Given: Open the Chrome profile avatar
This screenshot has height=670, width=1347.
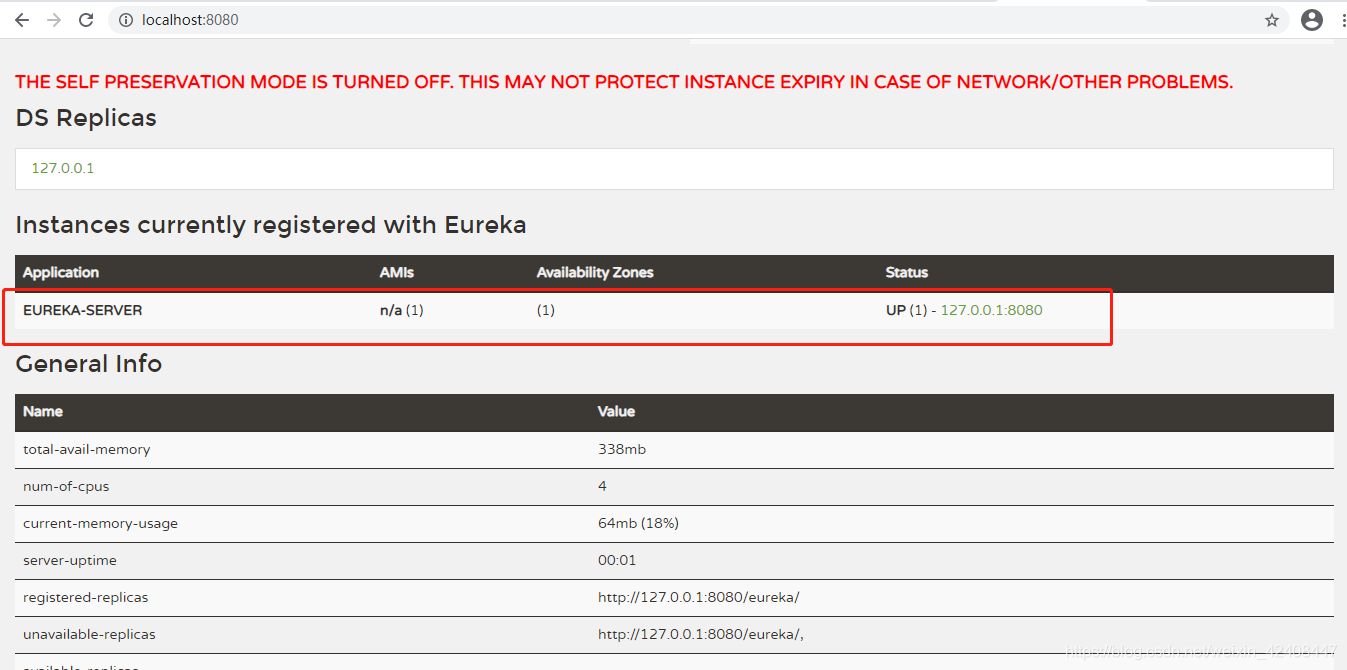Looking at the screenshot, I should point(1312,20).
